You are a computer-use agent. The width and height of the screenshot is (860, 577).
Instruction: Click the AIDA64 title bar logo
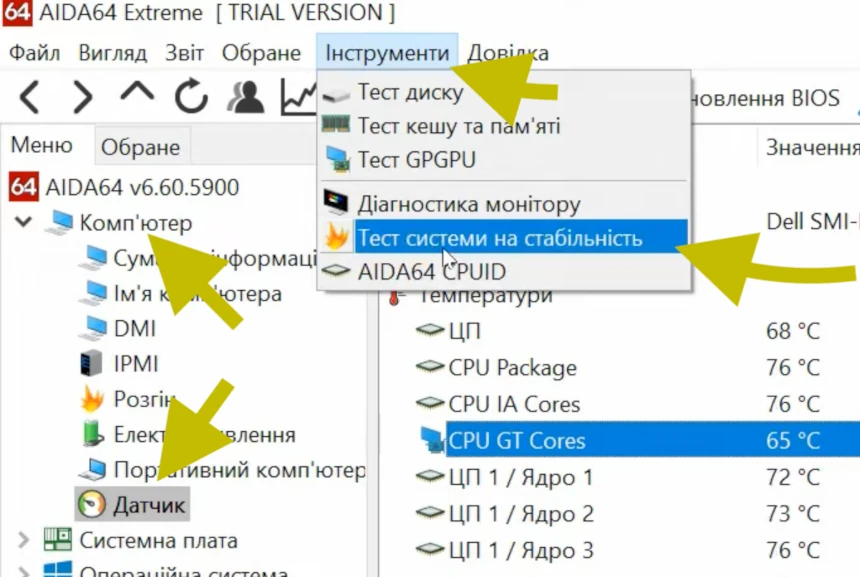point(18,13)
